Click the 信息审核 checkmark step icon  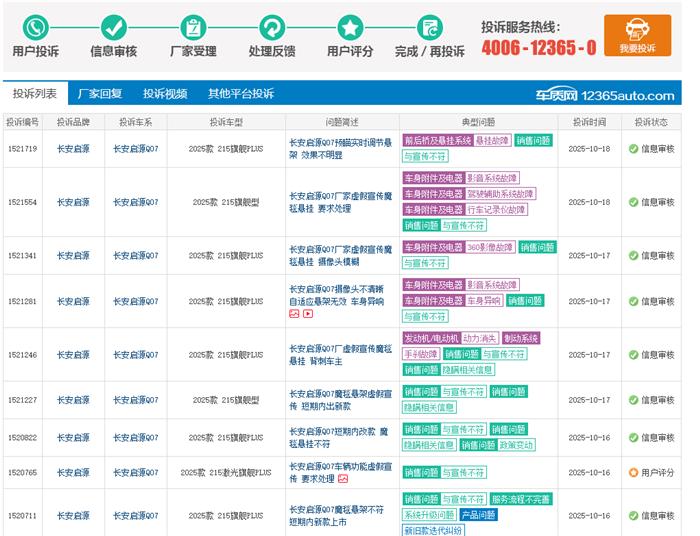(x=113, y=27)
